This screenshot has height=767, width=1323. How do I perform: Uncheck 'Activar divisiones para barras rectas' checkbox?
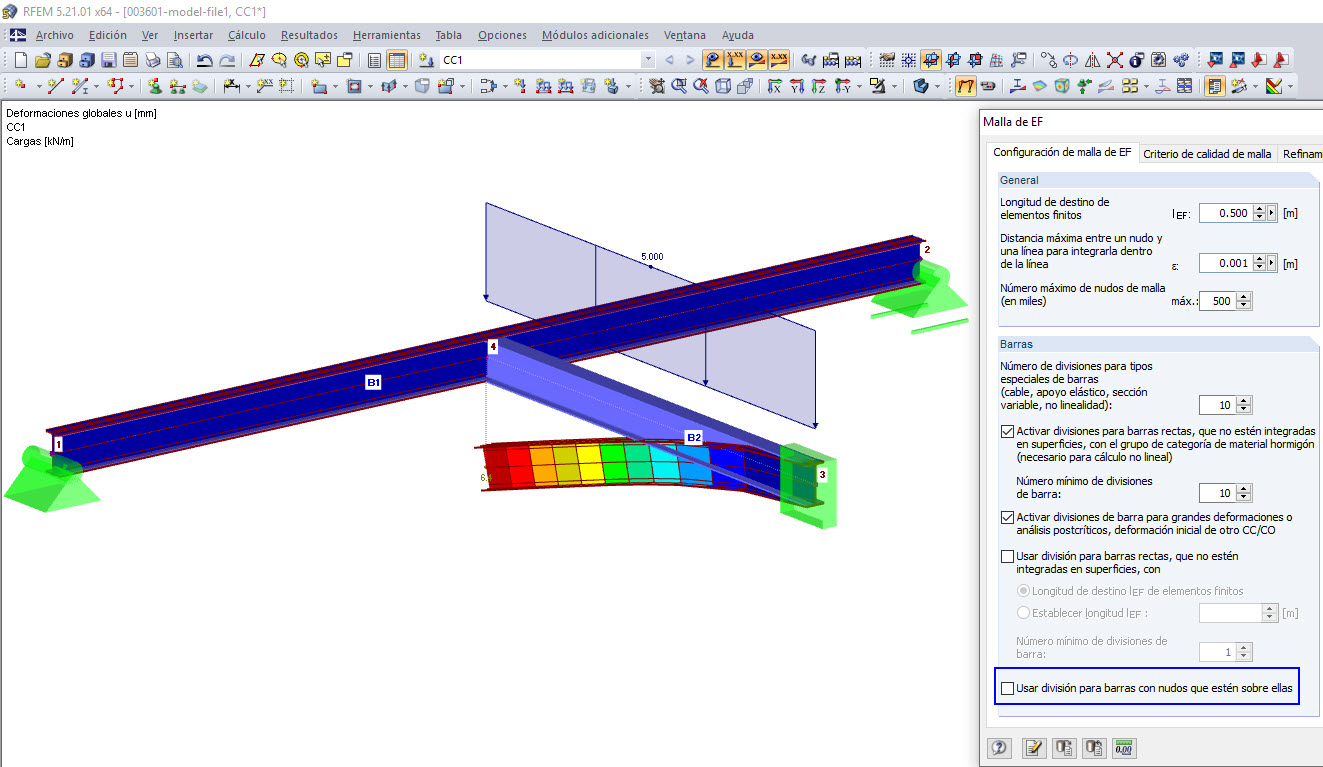(x=1008, y=432)
